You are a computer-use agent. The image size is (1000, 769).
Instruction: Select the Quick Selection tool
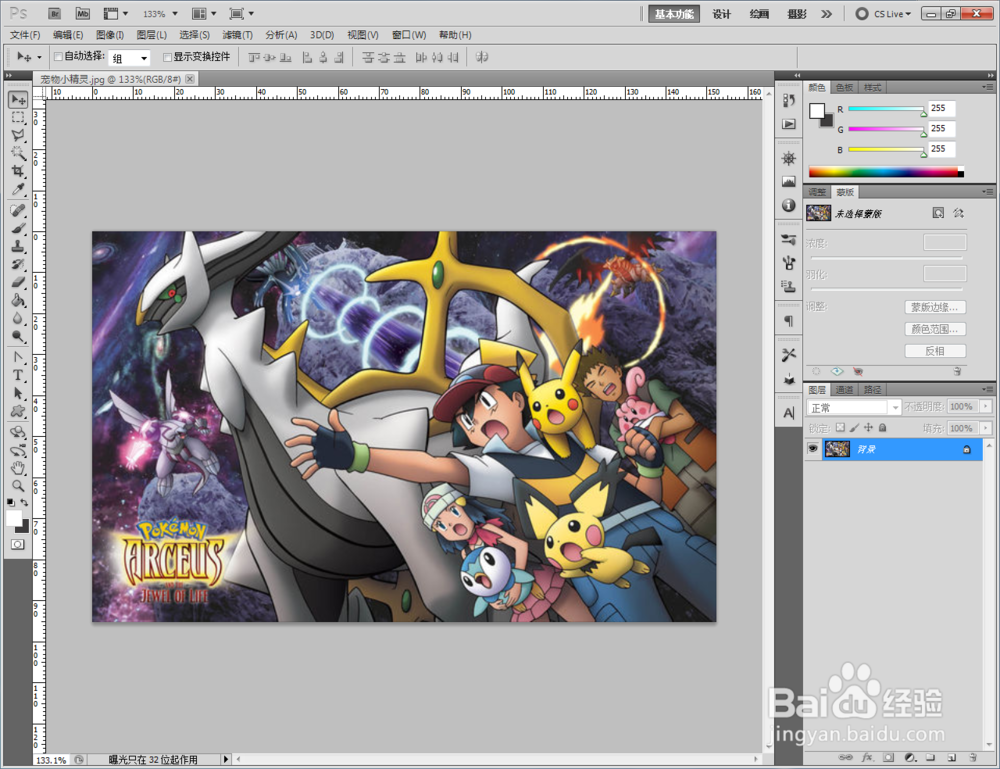coord(18,153)
